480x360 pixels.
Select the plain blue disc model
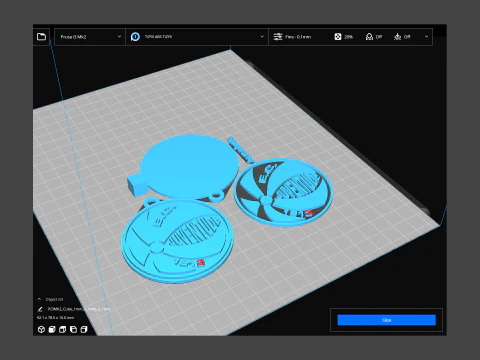pyautogui.click(x=189, y=165)
